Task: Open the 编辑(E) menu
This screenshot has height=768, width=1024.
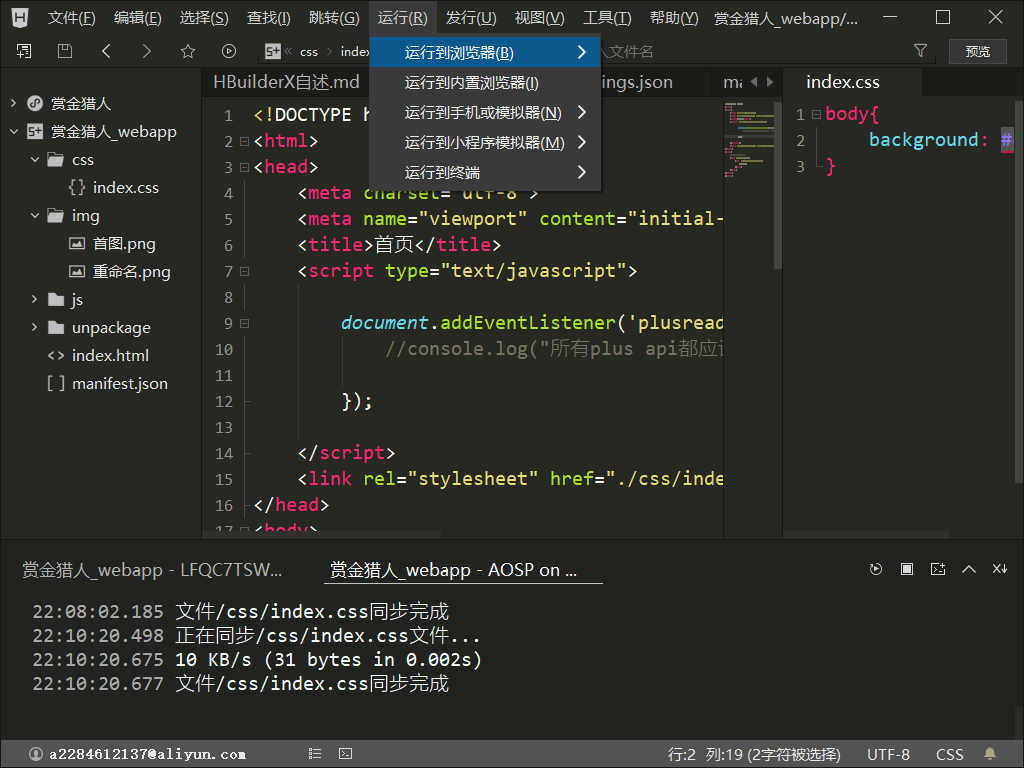Action: coord(137,18)
